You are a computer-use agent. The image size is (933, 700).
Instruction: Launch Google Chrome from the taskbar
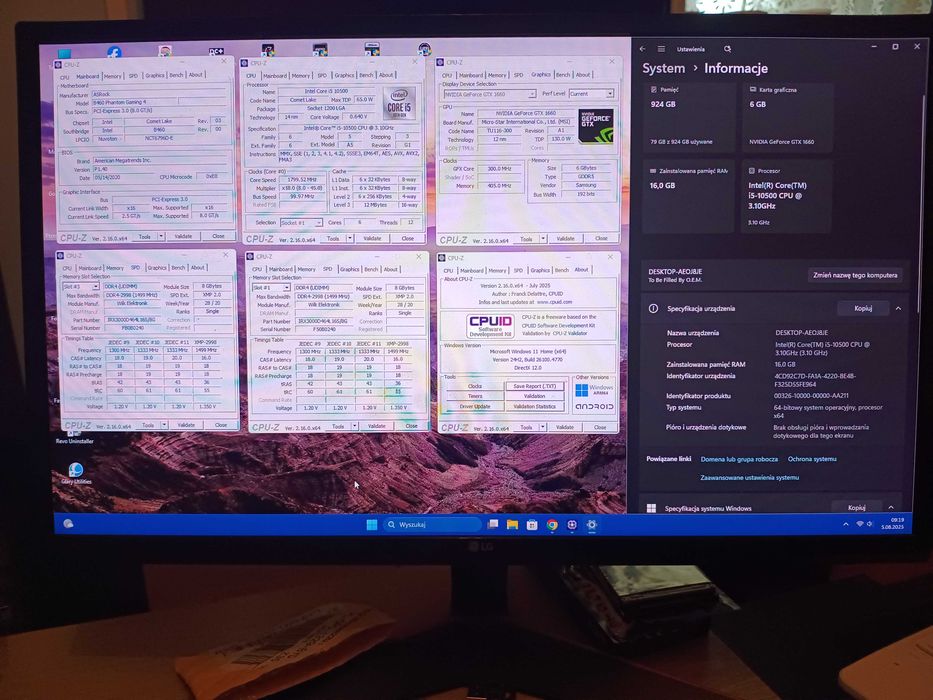(x=552, y=524)
